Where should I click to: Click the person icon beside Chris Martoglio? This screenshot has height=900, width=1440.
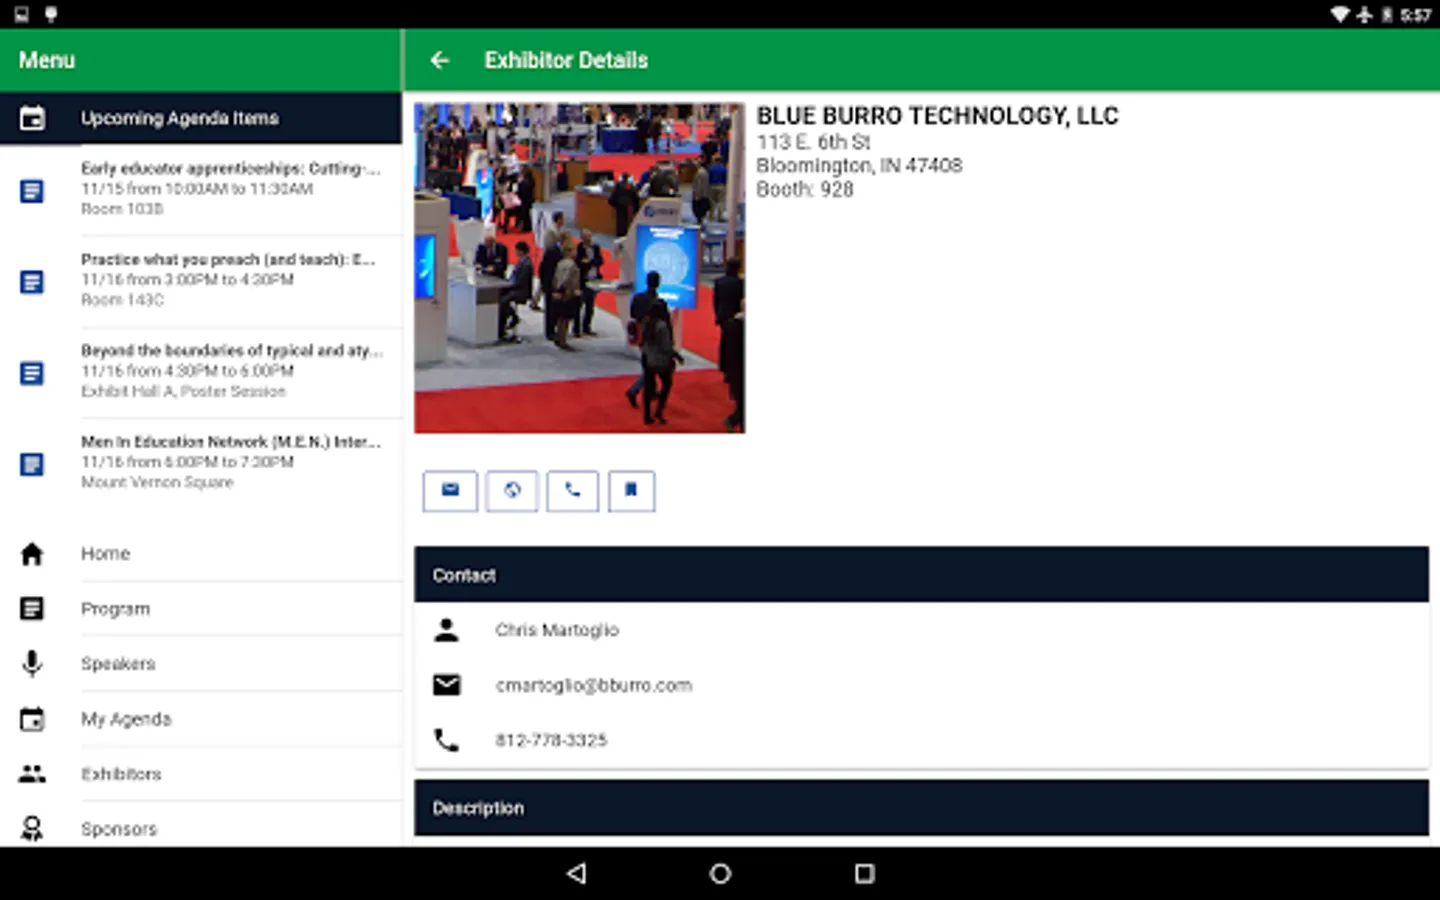pyautogui.click(x=446, y=630)
